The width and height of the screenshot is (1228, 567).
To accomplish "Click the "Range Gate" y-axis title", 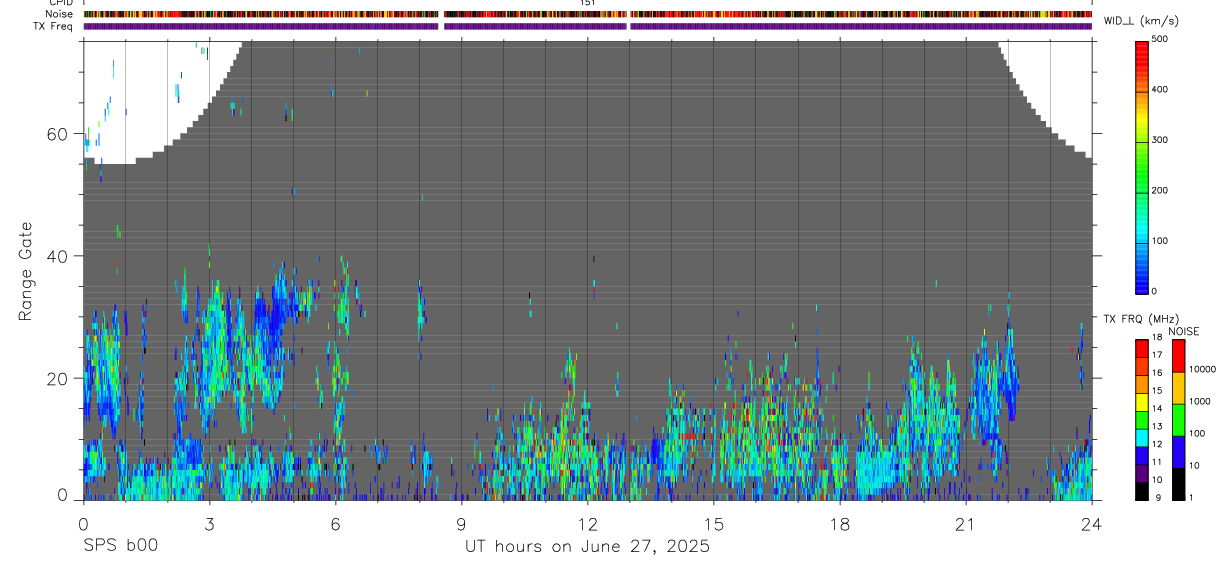I will (26, 271).
